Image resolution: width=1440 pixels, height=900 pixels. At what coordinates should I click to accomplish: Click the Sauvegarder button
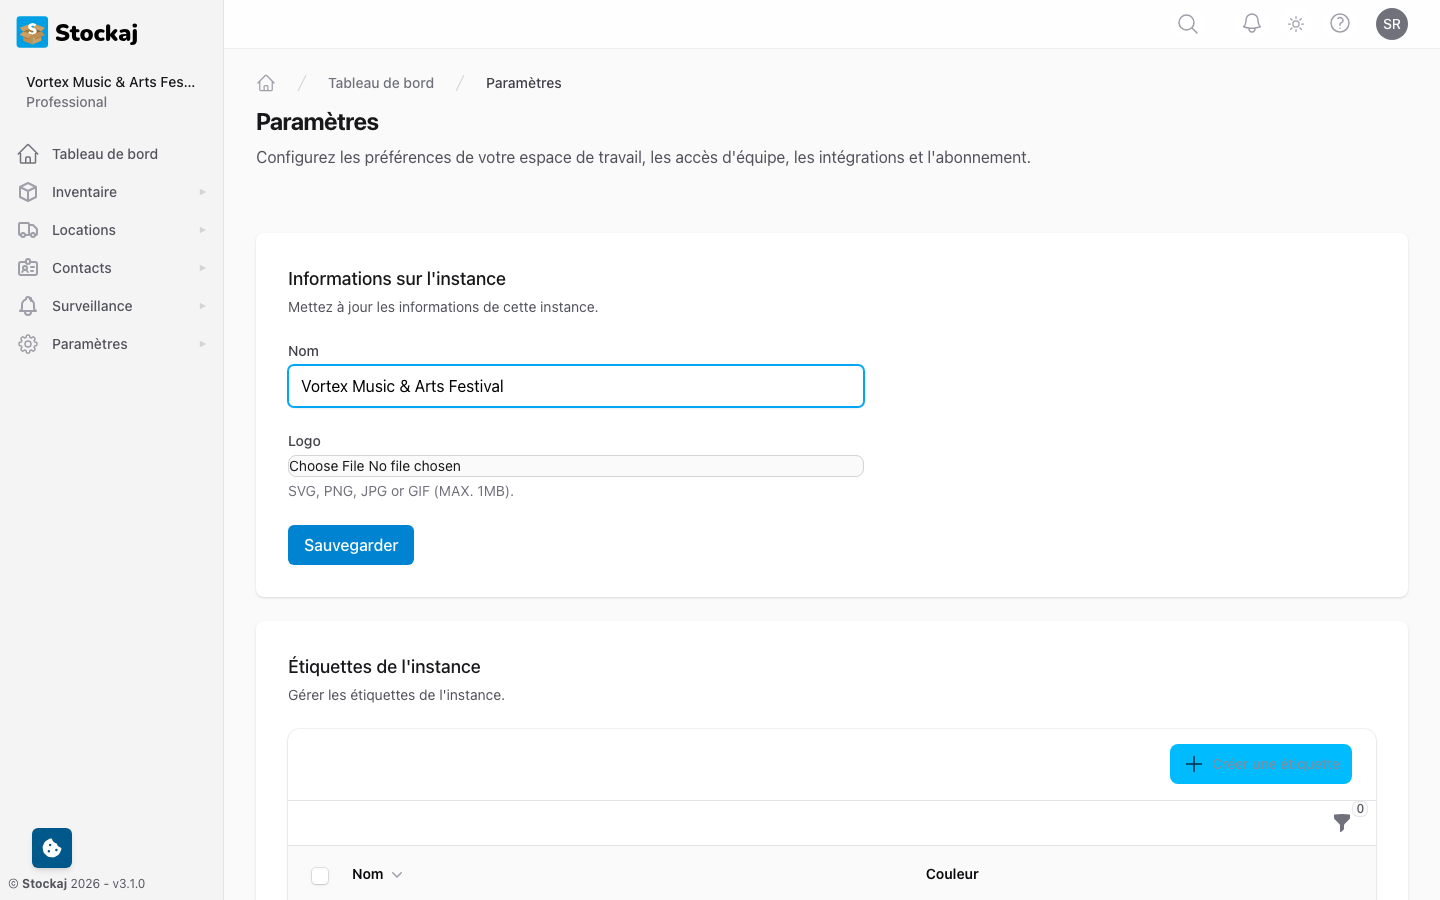click(350, 544)
